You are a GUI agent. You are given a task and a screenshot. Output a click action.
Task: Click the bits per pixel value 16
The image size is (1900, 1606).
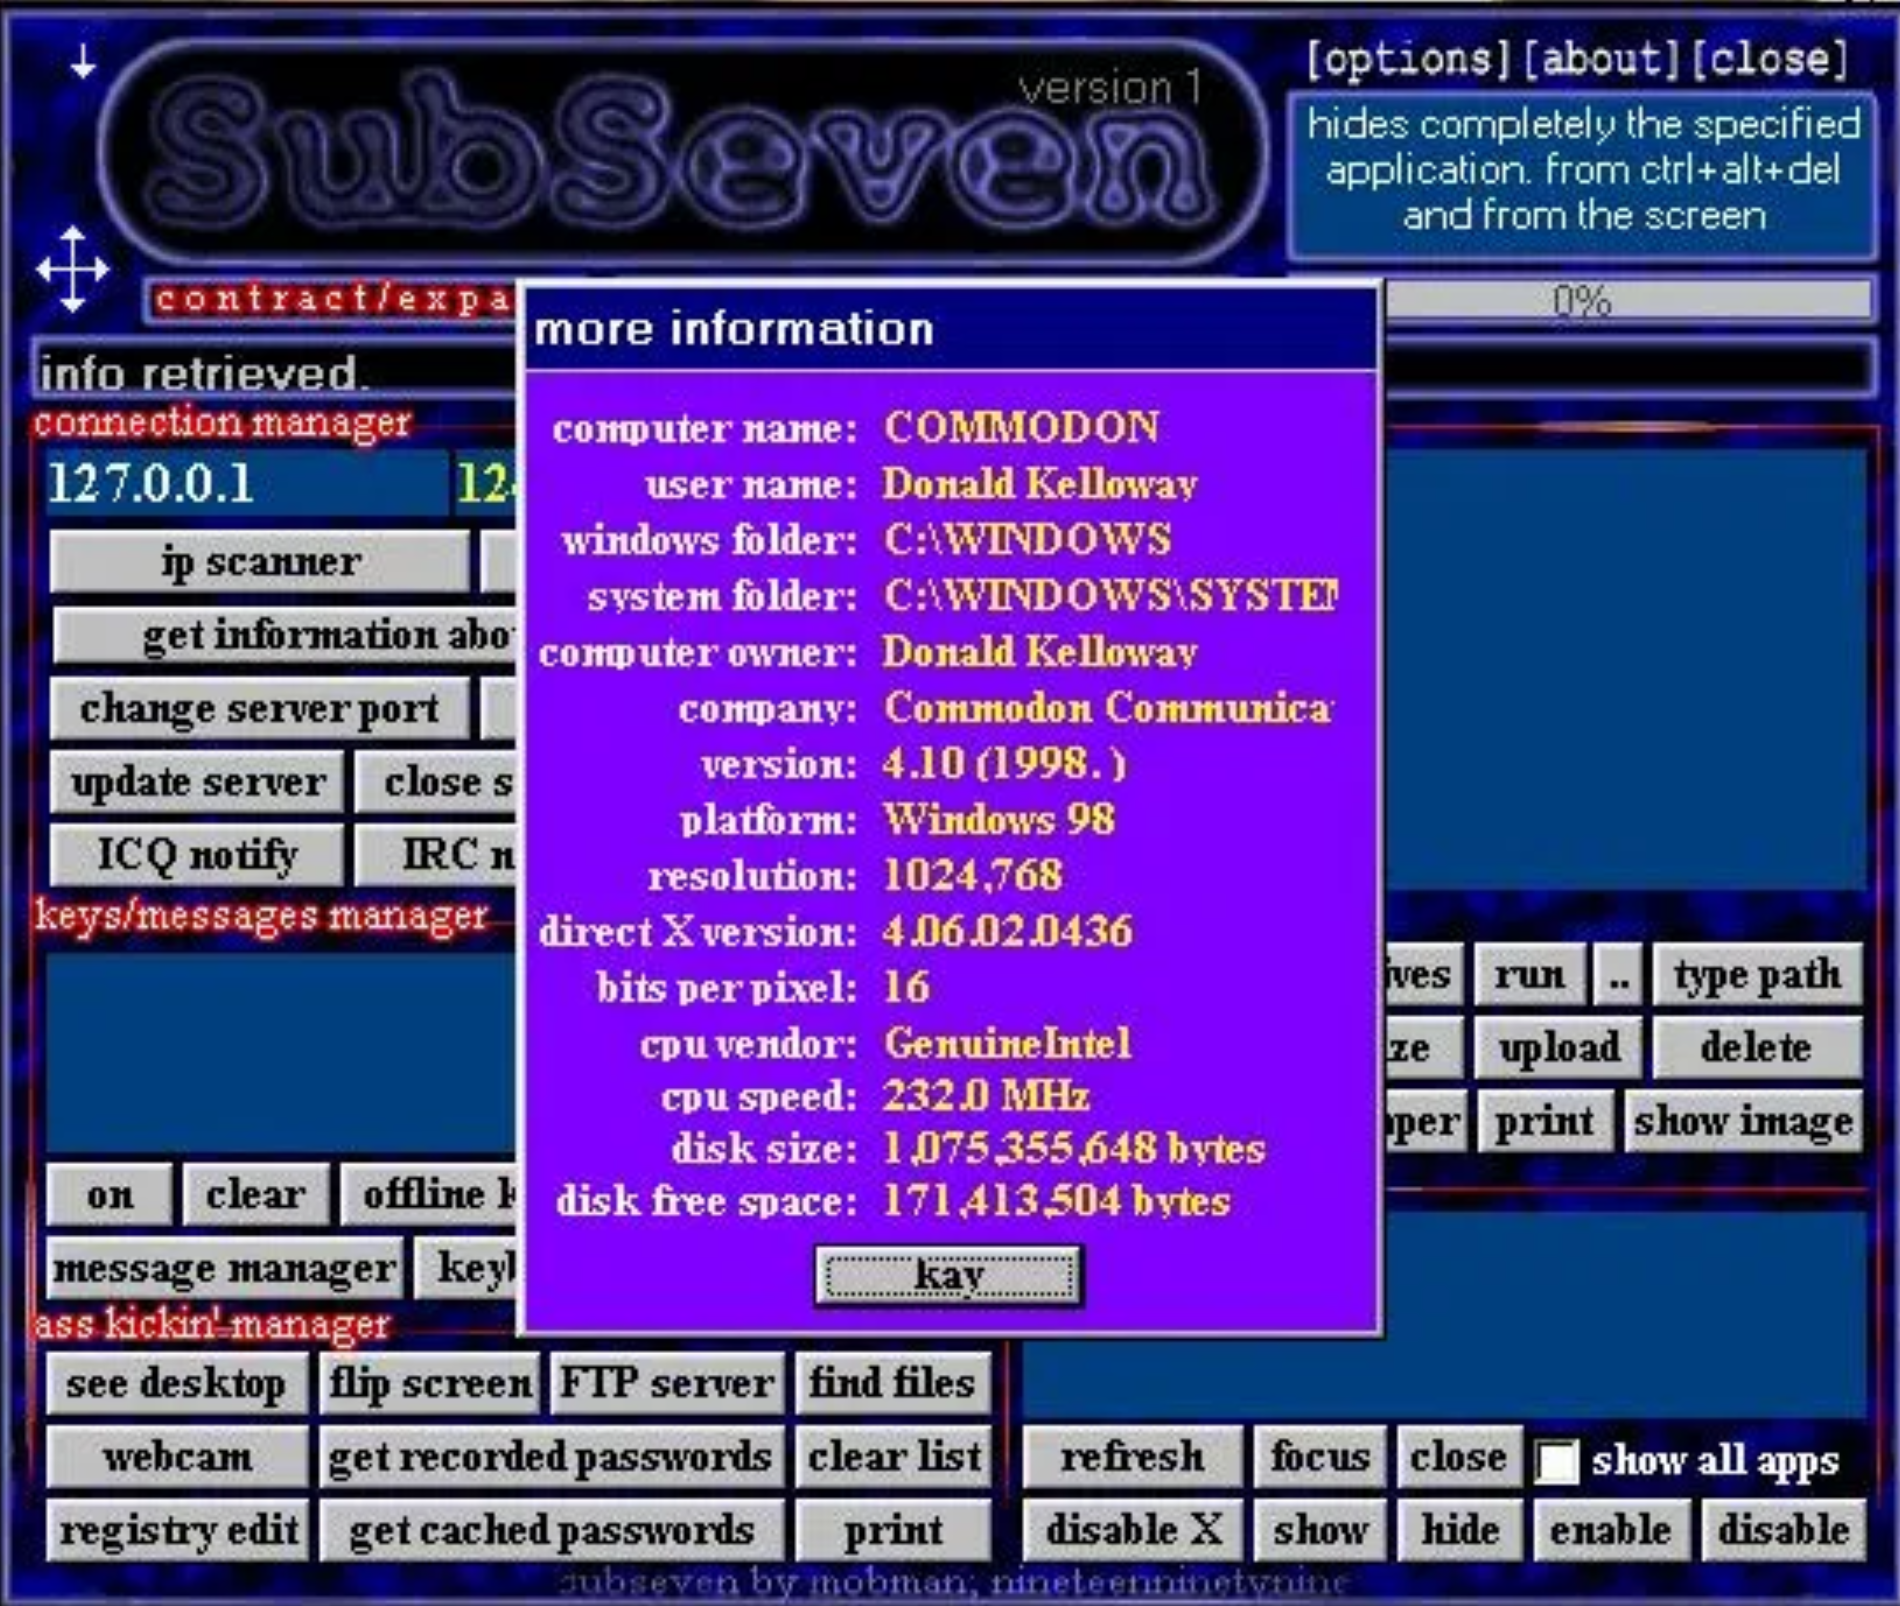(906, 988)
